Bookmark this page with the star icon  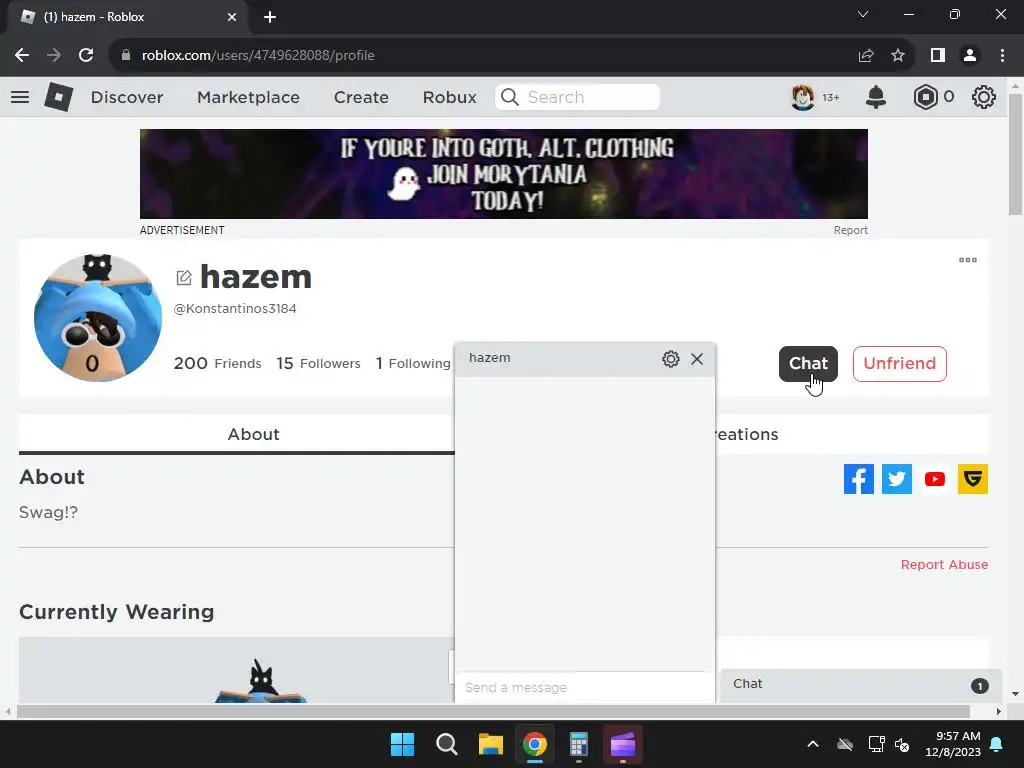click(898, 56)
